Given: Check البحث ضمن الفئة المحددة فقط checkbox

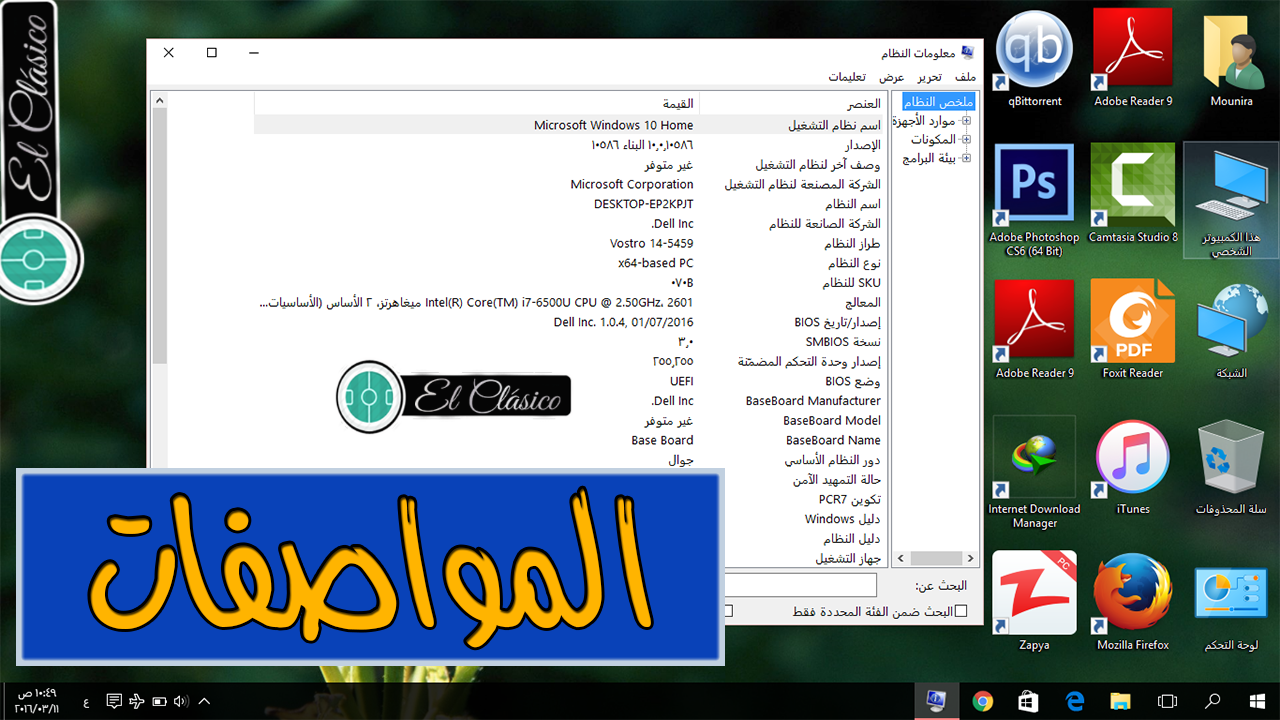Looking at the screenshot, I should tap(961, 611).
